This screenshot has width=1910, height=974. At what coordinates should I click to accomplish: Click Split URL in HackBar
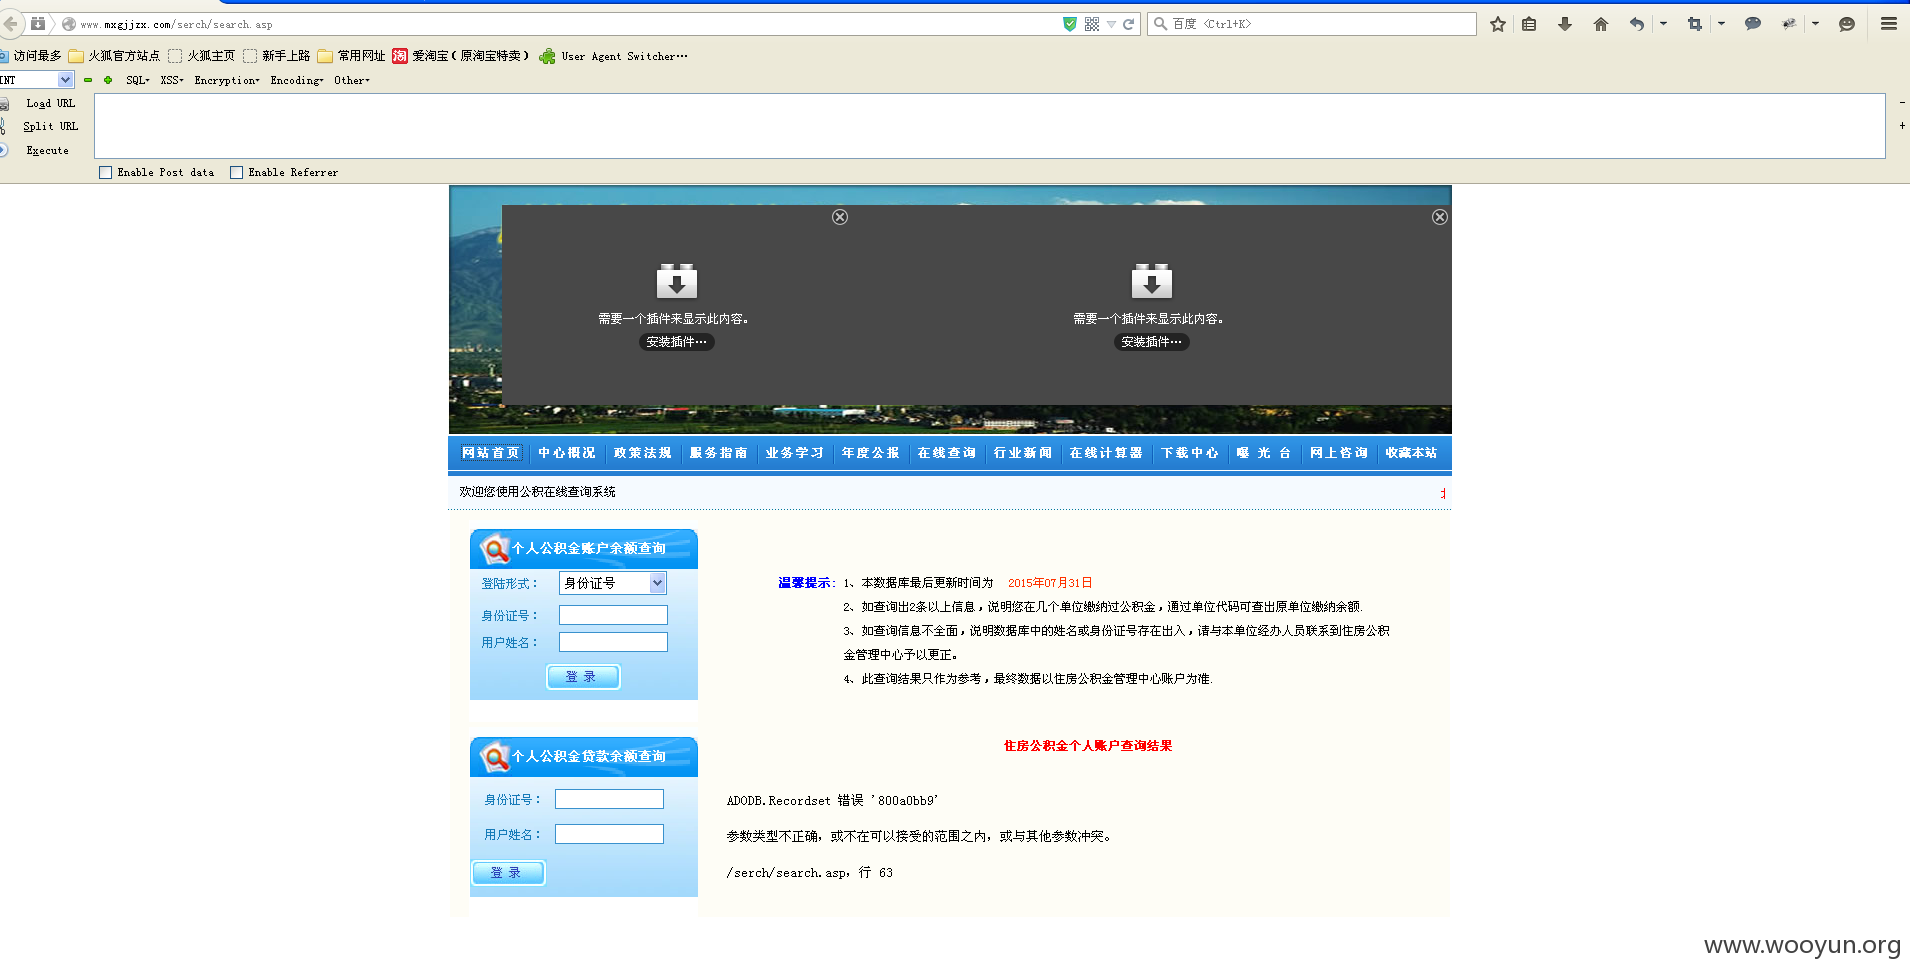click(50, 126)
